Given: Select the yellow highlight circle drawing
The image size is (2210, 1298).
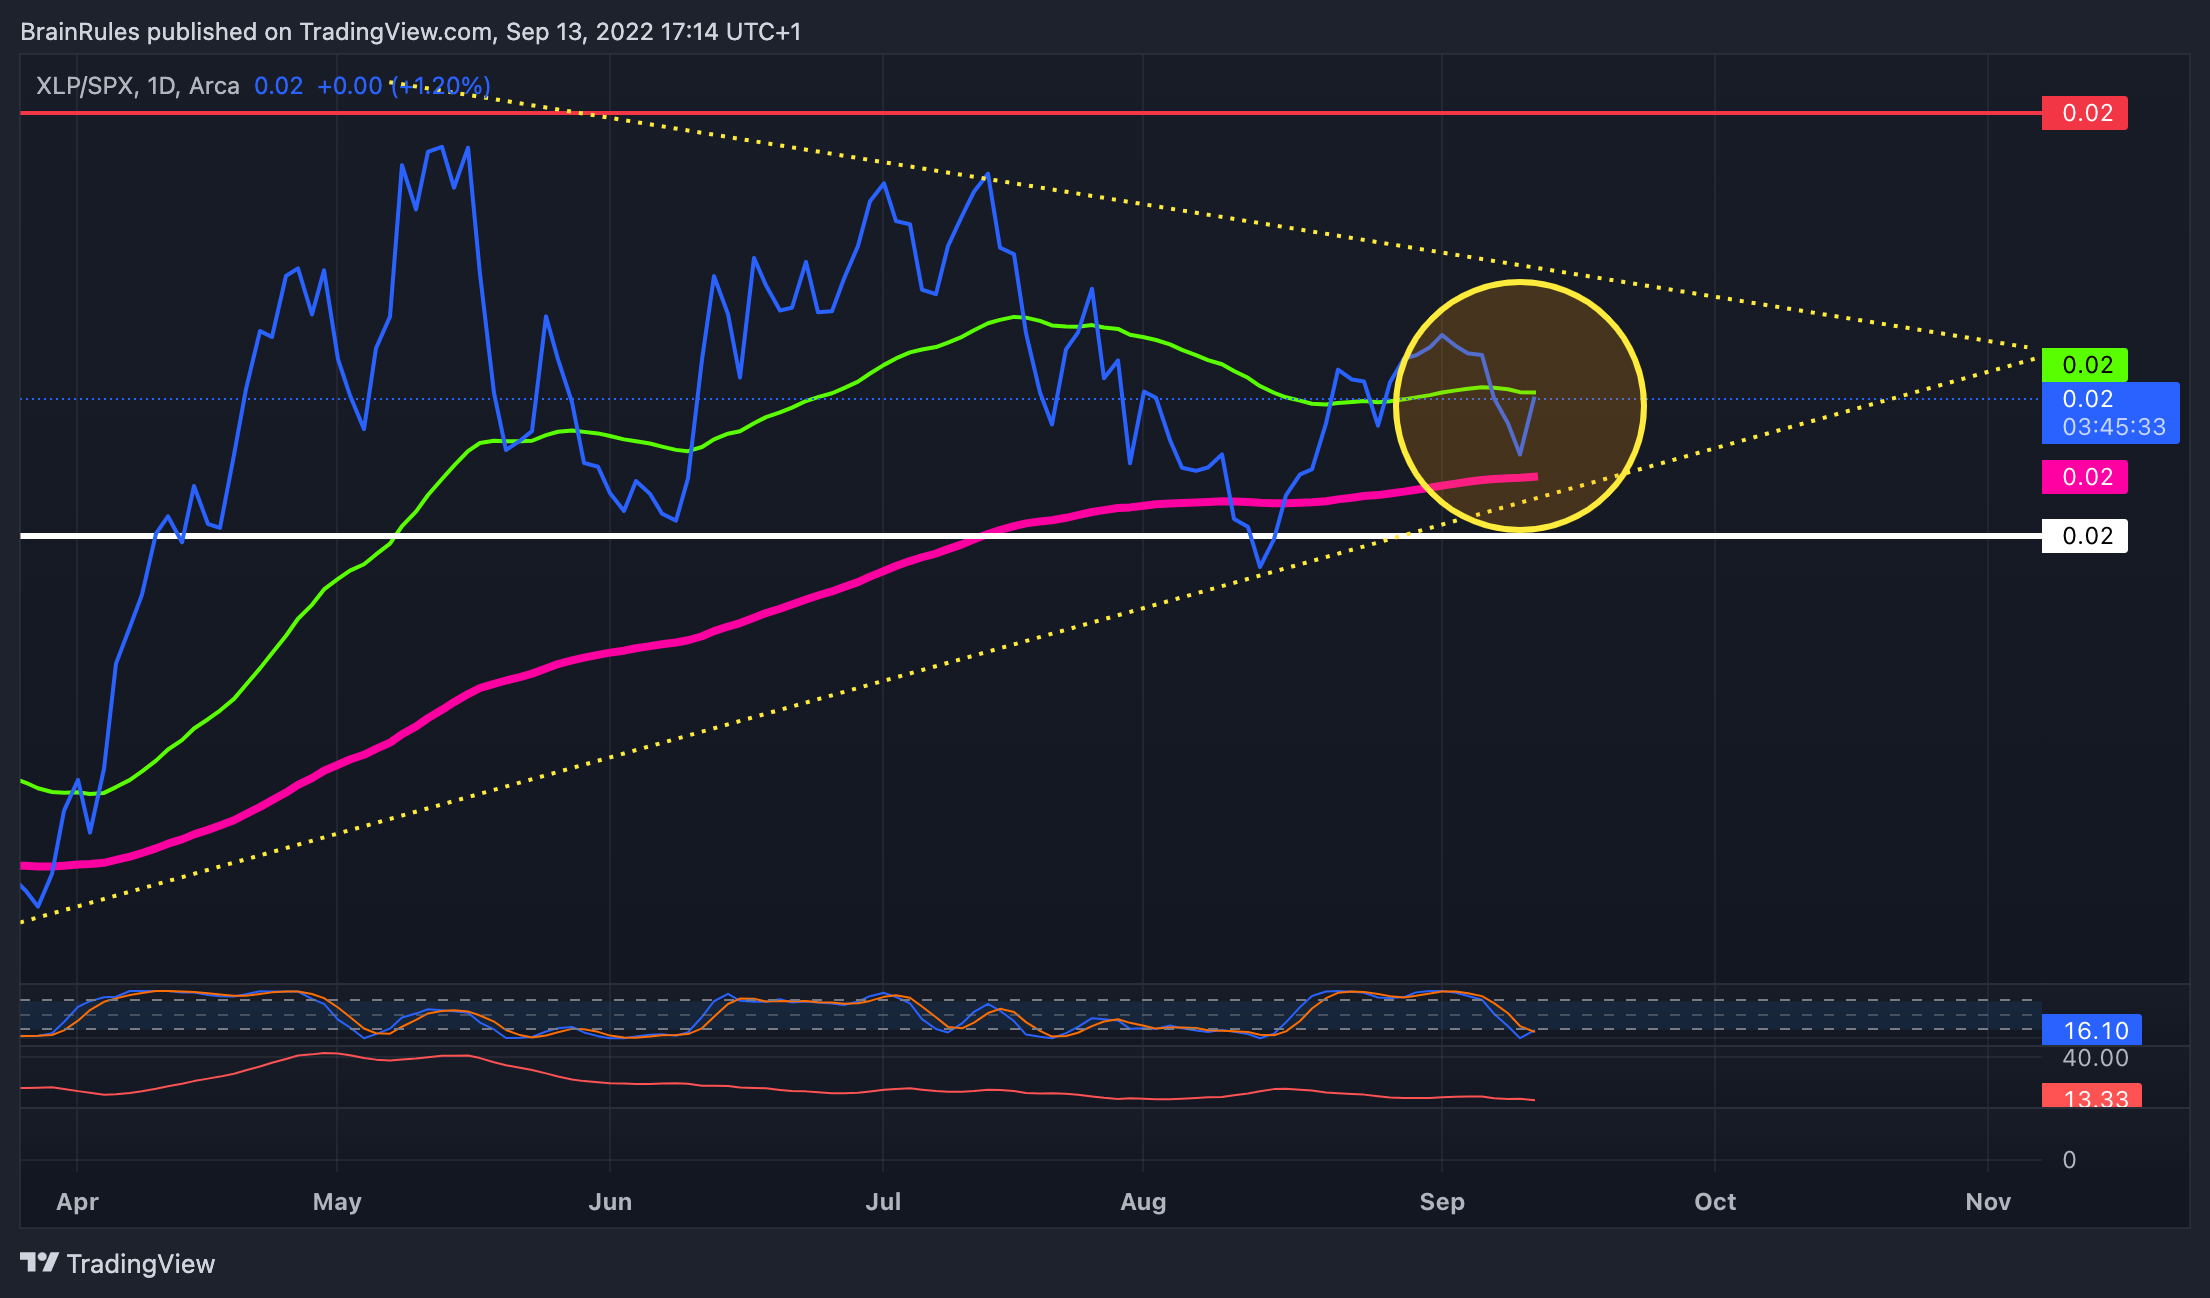Looking at the screenshot, I should pos(1519,405).
